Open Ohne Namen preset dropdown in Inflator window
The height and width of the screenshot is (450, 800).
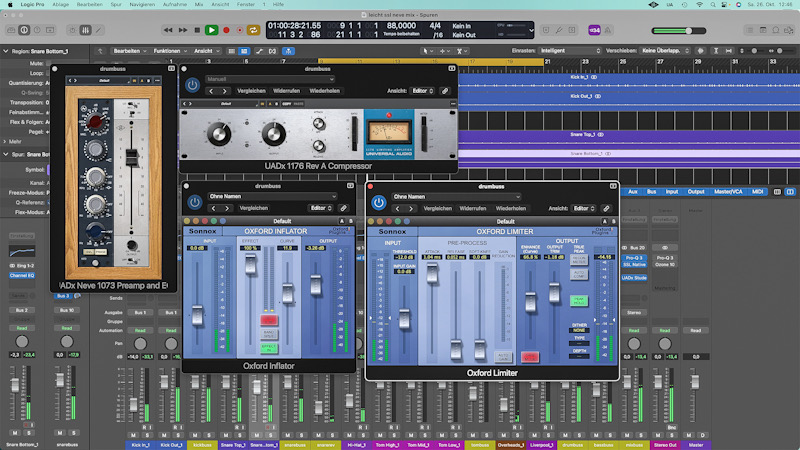pos(272,196)
